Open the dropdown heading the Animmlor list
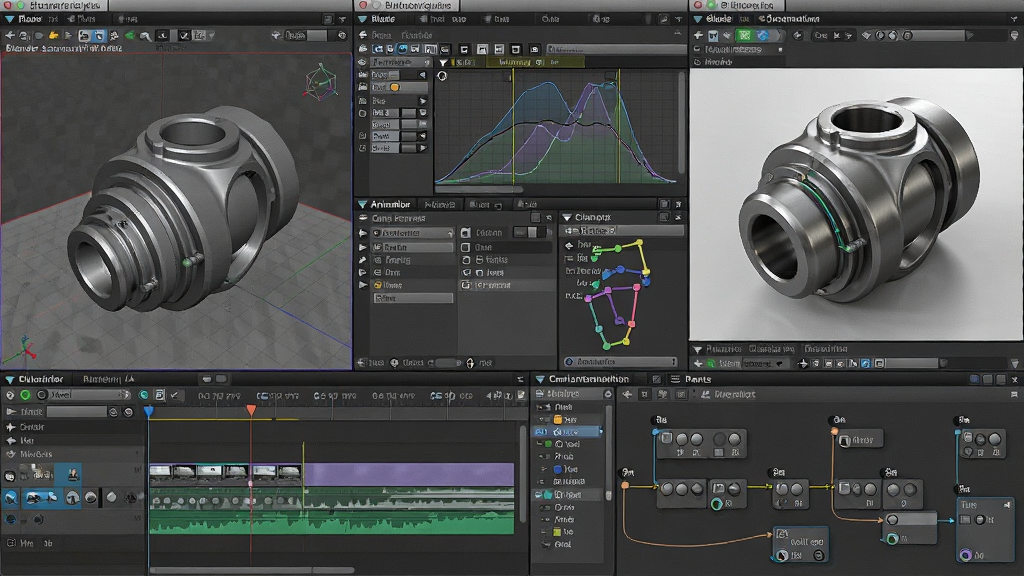 [412, 233]
